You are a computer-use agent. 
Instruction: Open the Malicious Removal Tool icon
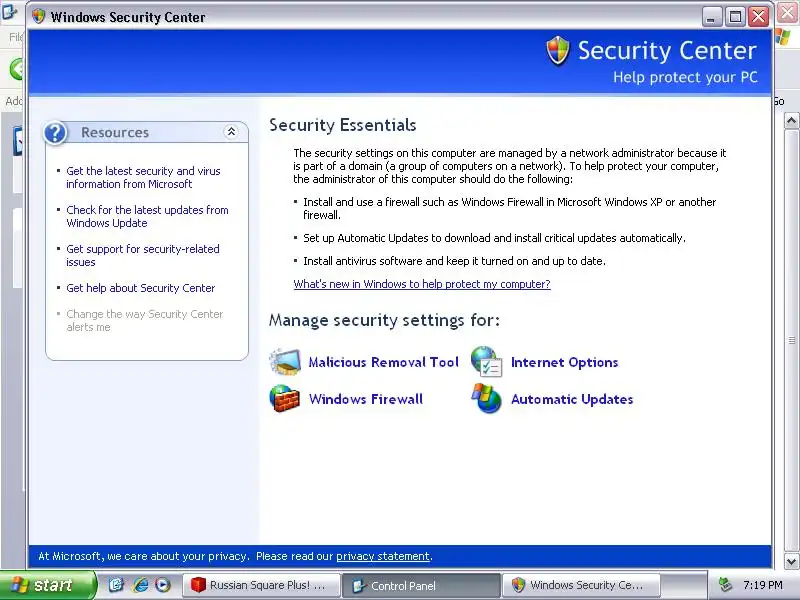[285, 362]
